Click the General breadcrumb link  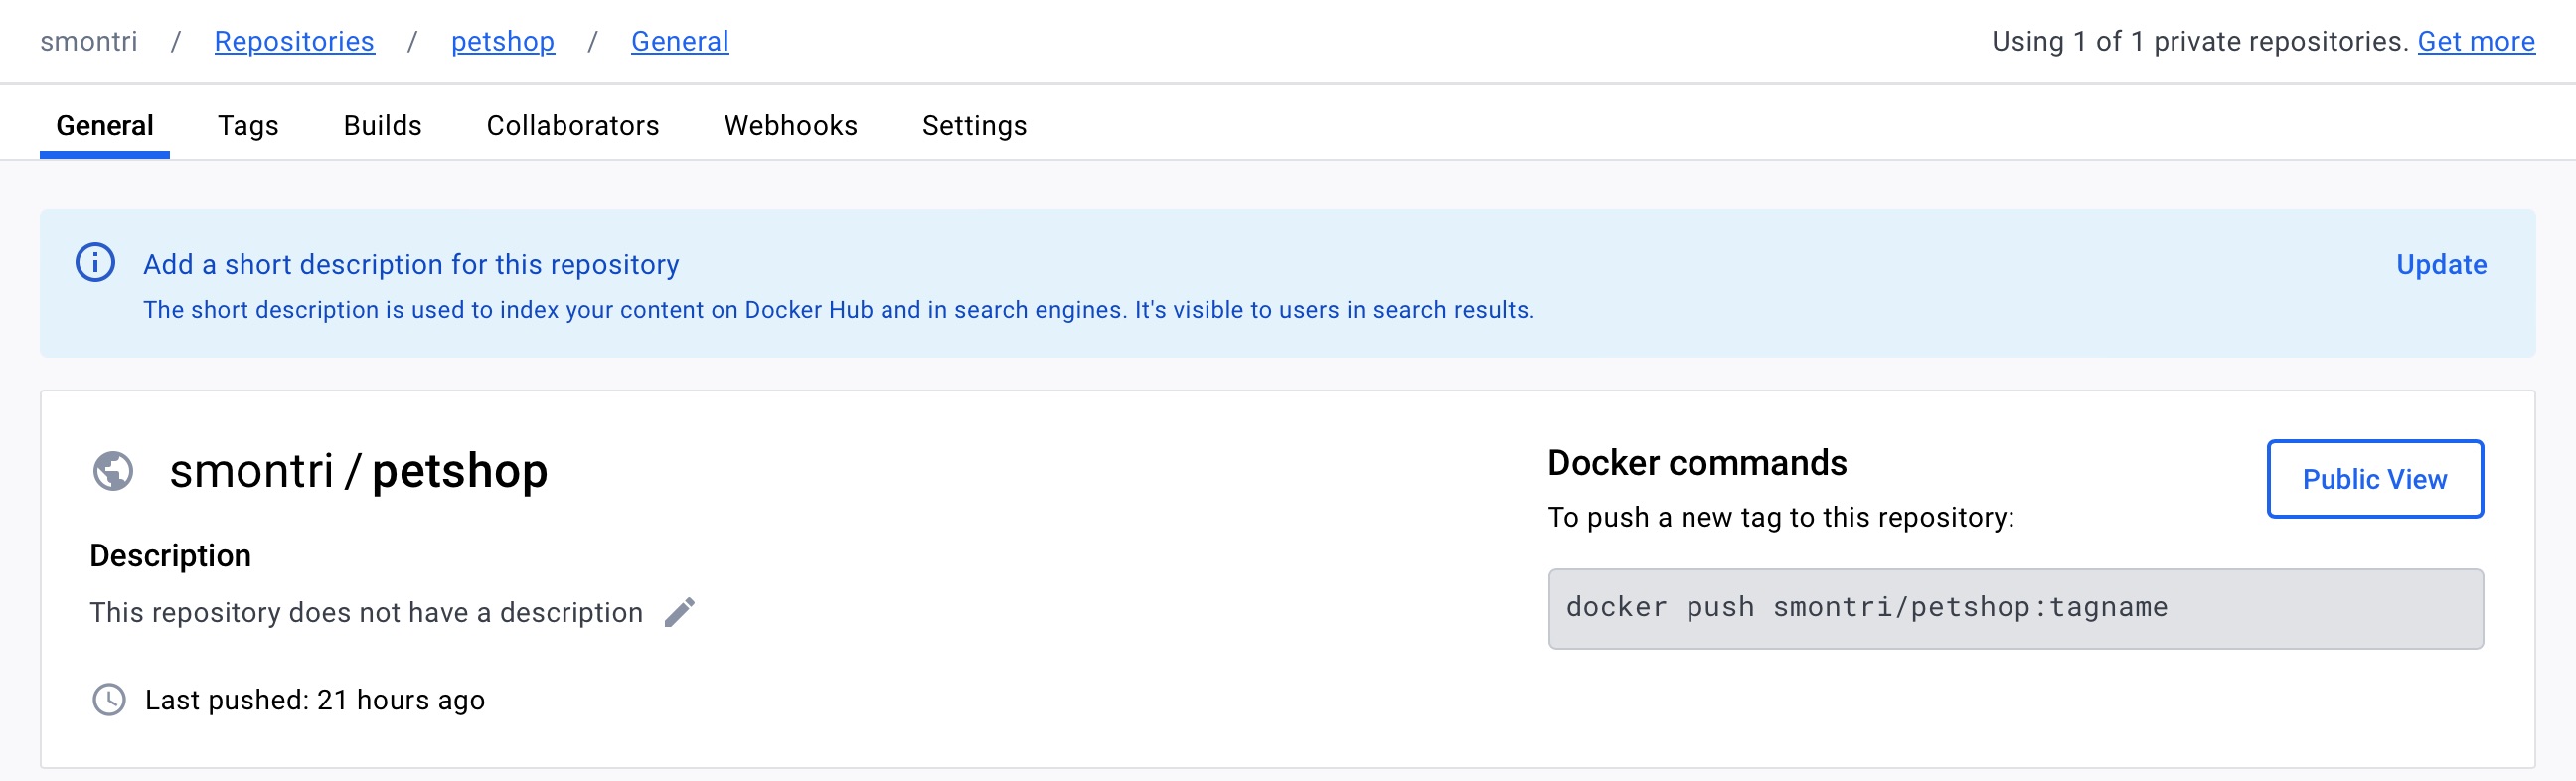679,41
